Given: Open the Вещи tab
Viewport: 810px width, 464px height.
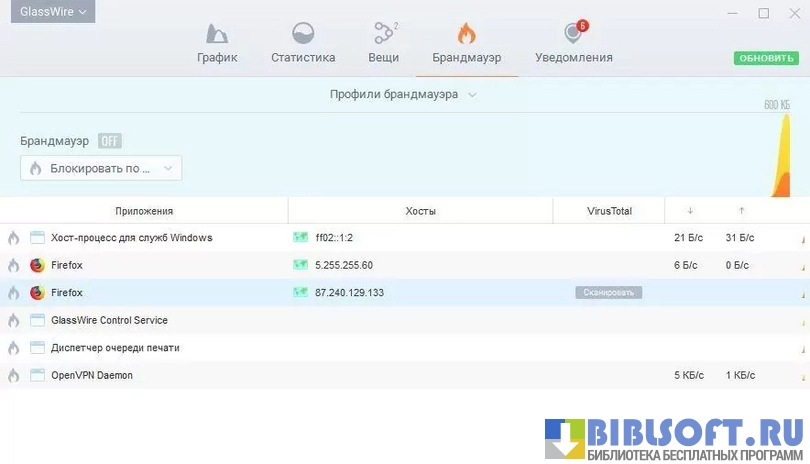Looking at the screenshot, I should point(384,44).
